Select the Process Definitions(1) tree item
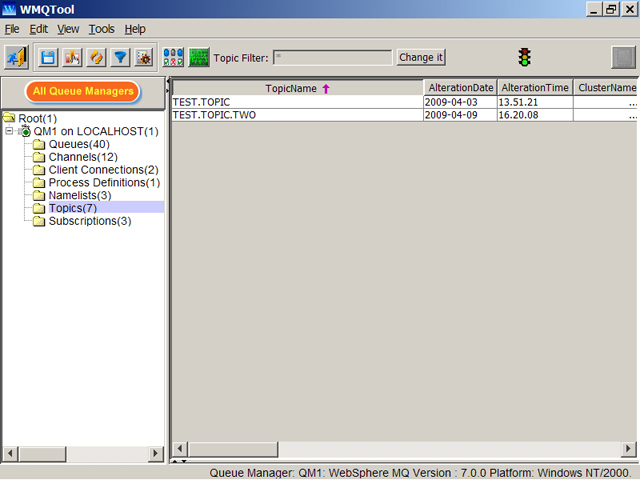The height and width of the screenshot is (480, 640). tap(104, 182)
